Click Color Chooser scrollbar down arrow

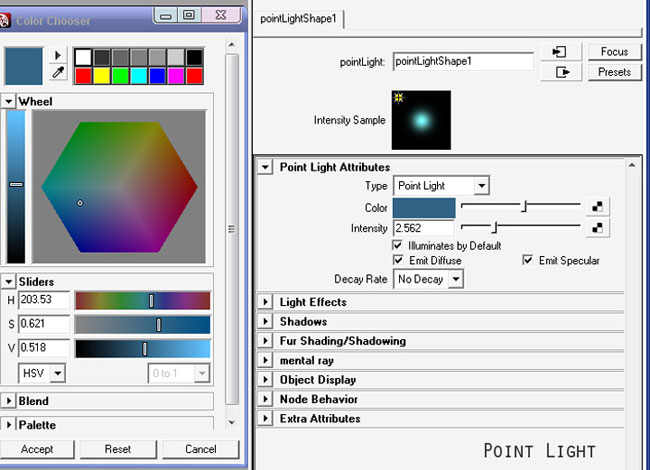pyautogui.click(x=232, y=422)
